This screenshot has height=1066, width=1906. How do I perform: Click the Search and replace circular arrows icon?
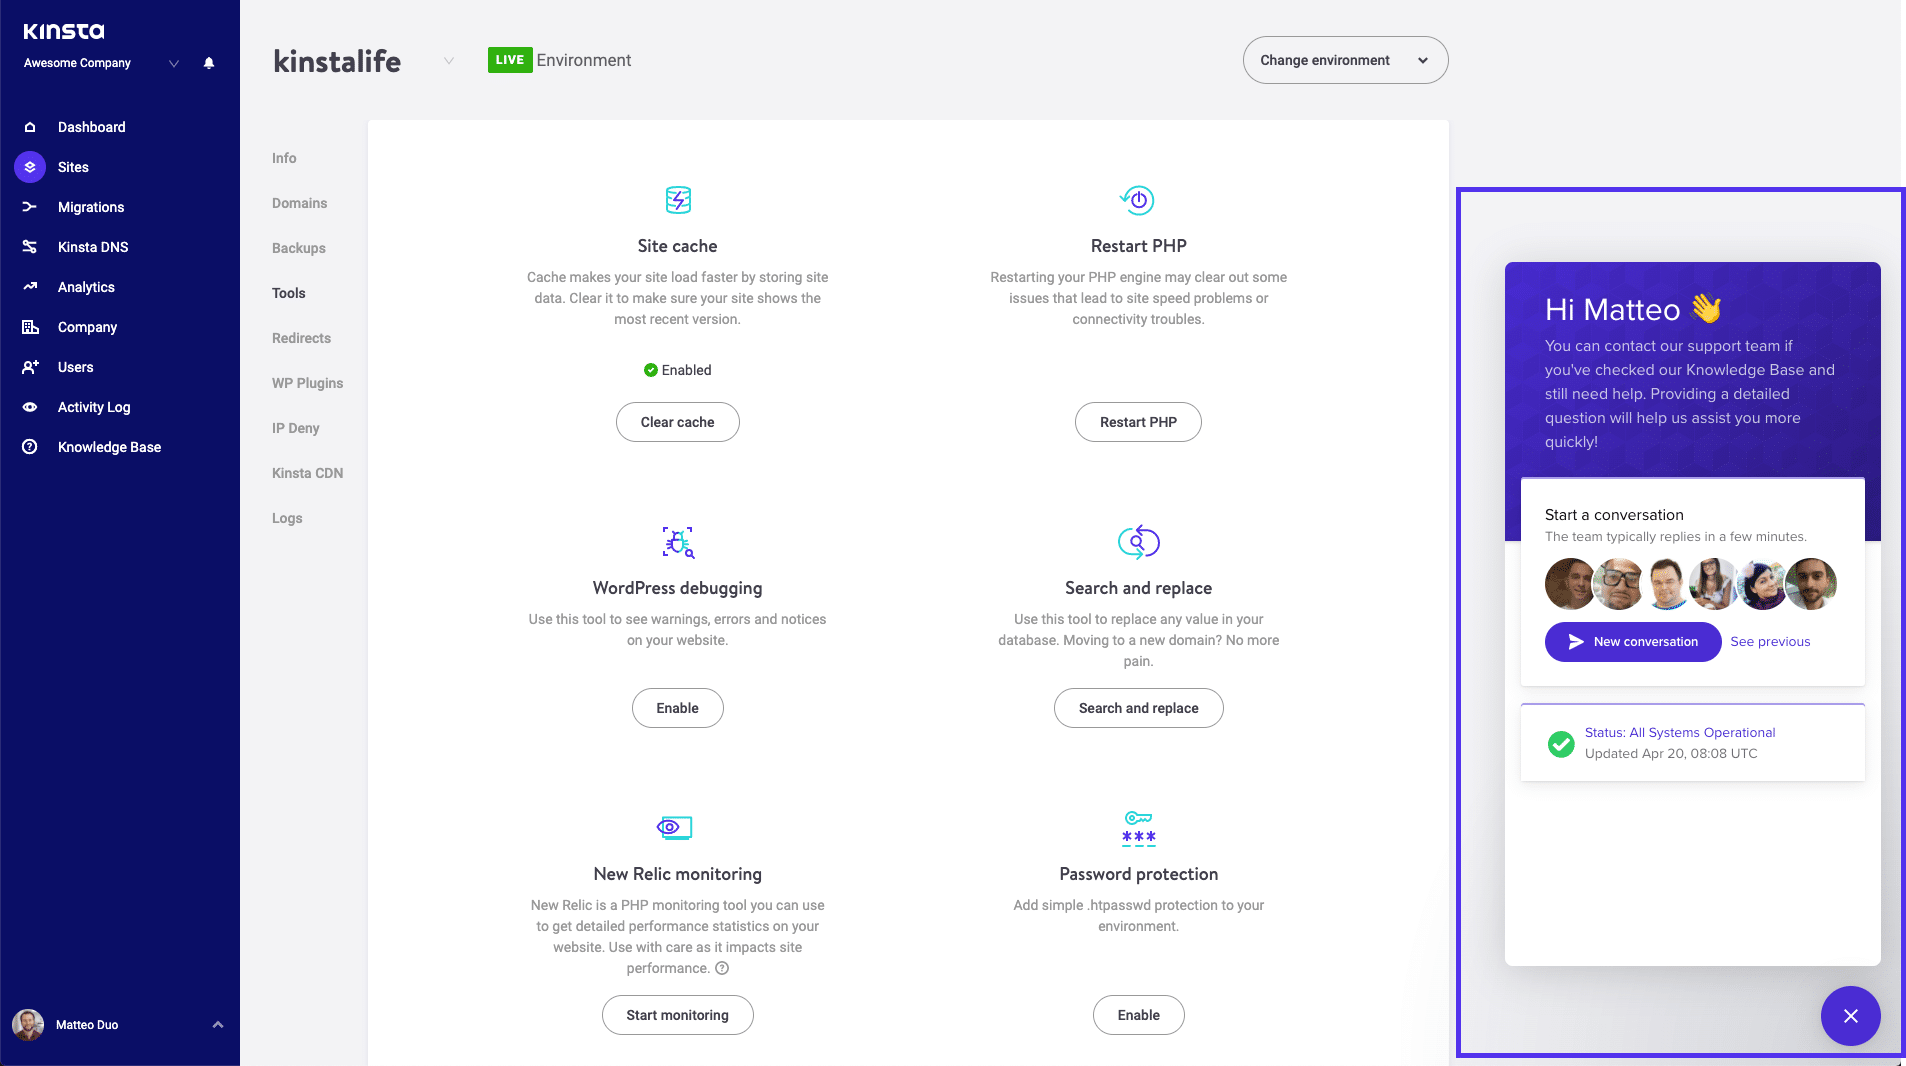1138,542
